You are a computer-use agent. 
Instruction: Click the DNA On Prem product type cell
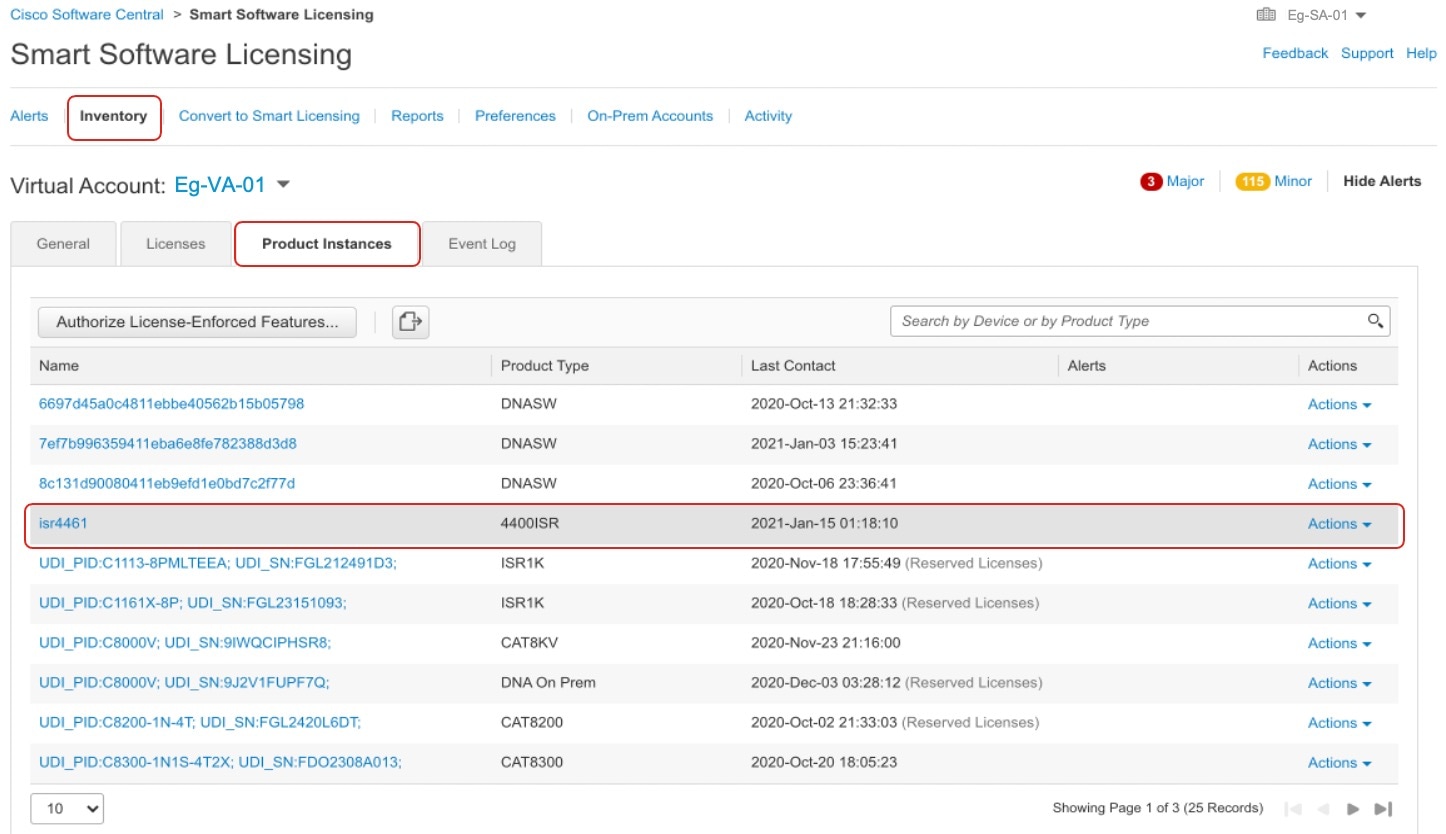548,683
